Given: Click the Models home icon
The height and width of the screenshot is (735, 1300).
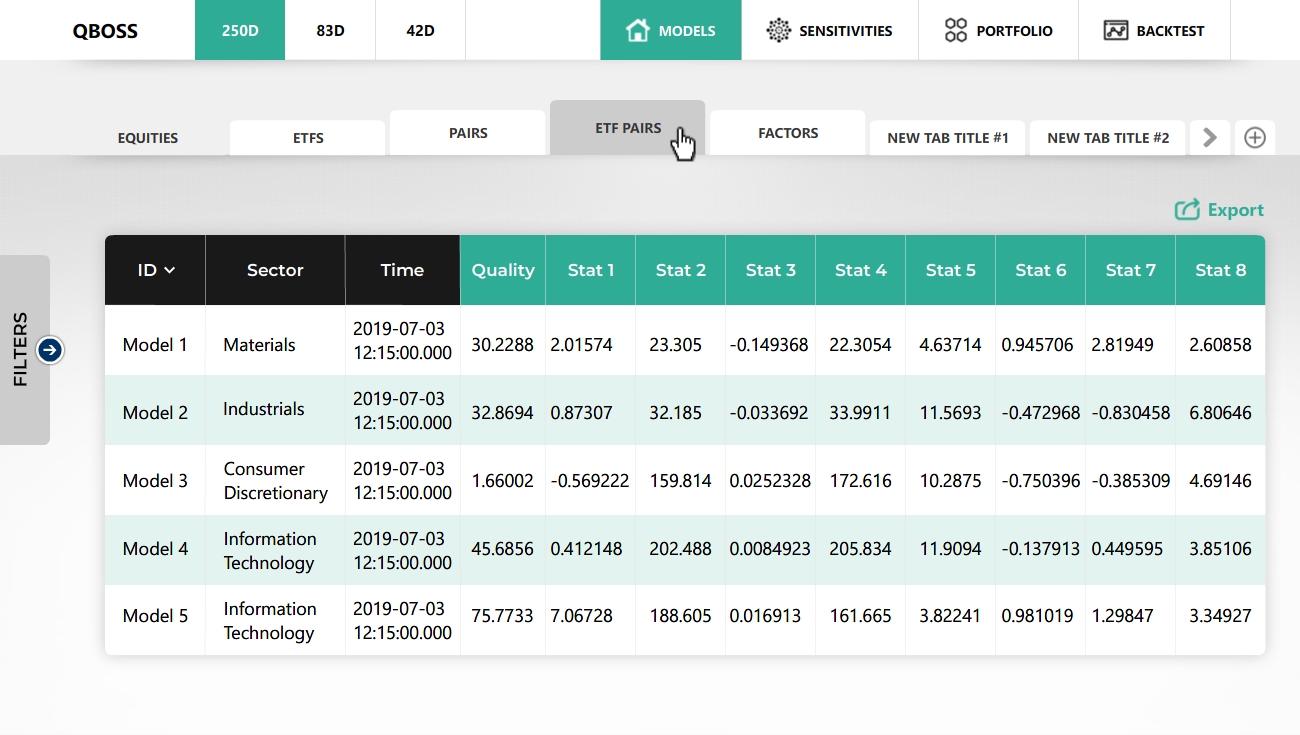Looking at the screenshot, I should (637, 30).
